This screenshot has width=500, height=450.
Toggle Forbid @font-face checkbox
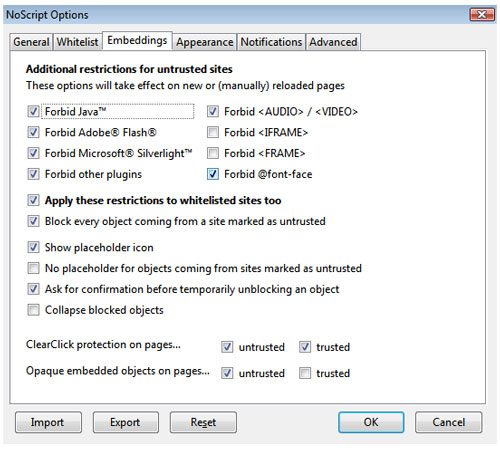pos(213,174)
